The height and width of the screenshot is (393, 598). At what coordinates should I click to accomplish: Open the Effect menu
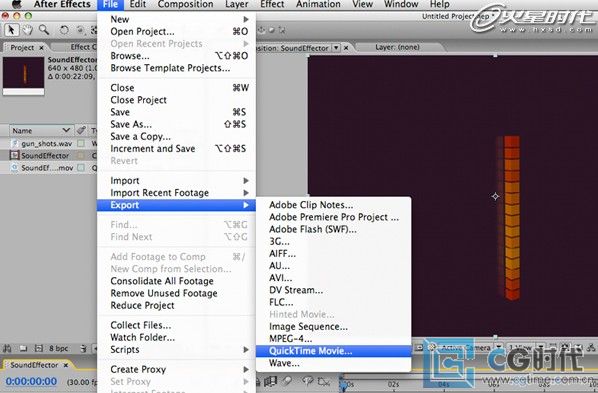pyautogui.click(x=272, y=4)
